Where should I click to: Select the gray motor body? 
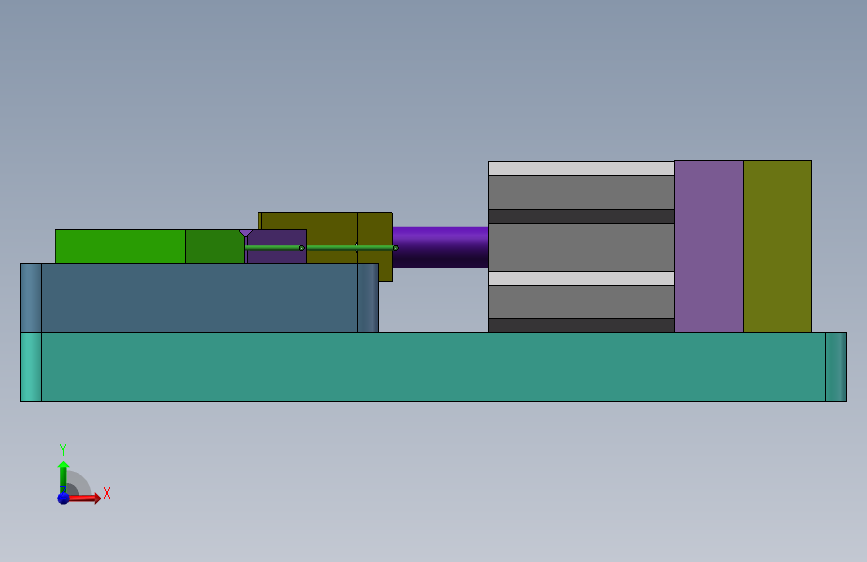click(x=581, y=247)
